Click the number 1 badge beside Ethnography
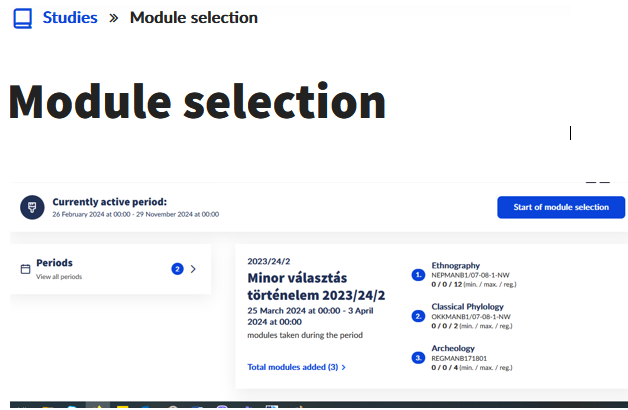 tap(418, 274)
